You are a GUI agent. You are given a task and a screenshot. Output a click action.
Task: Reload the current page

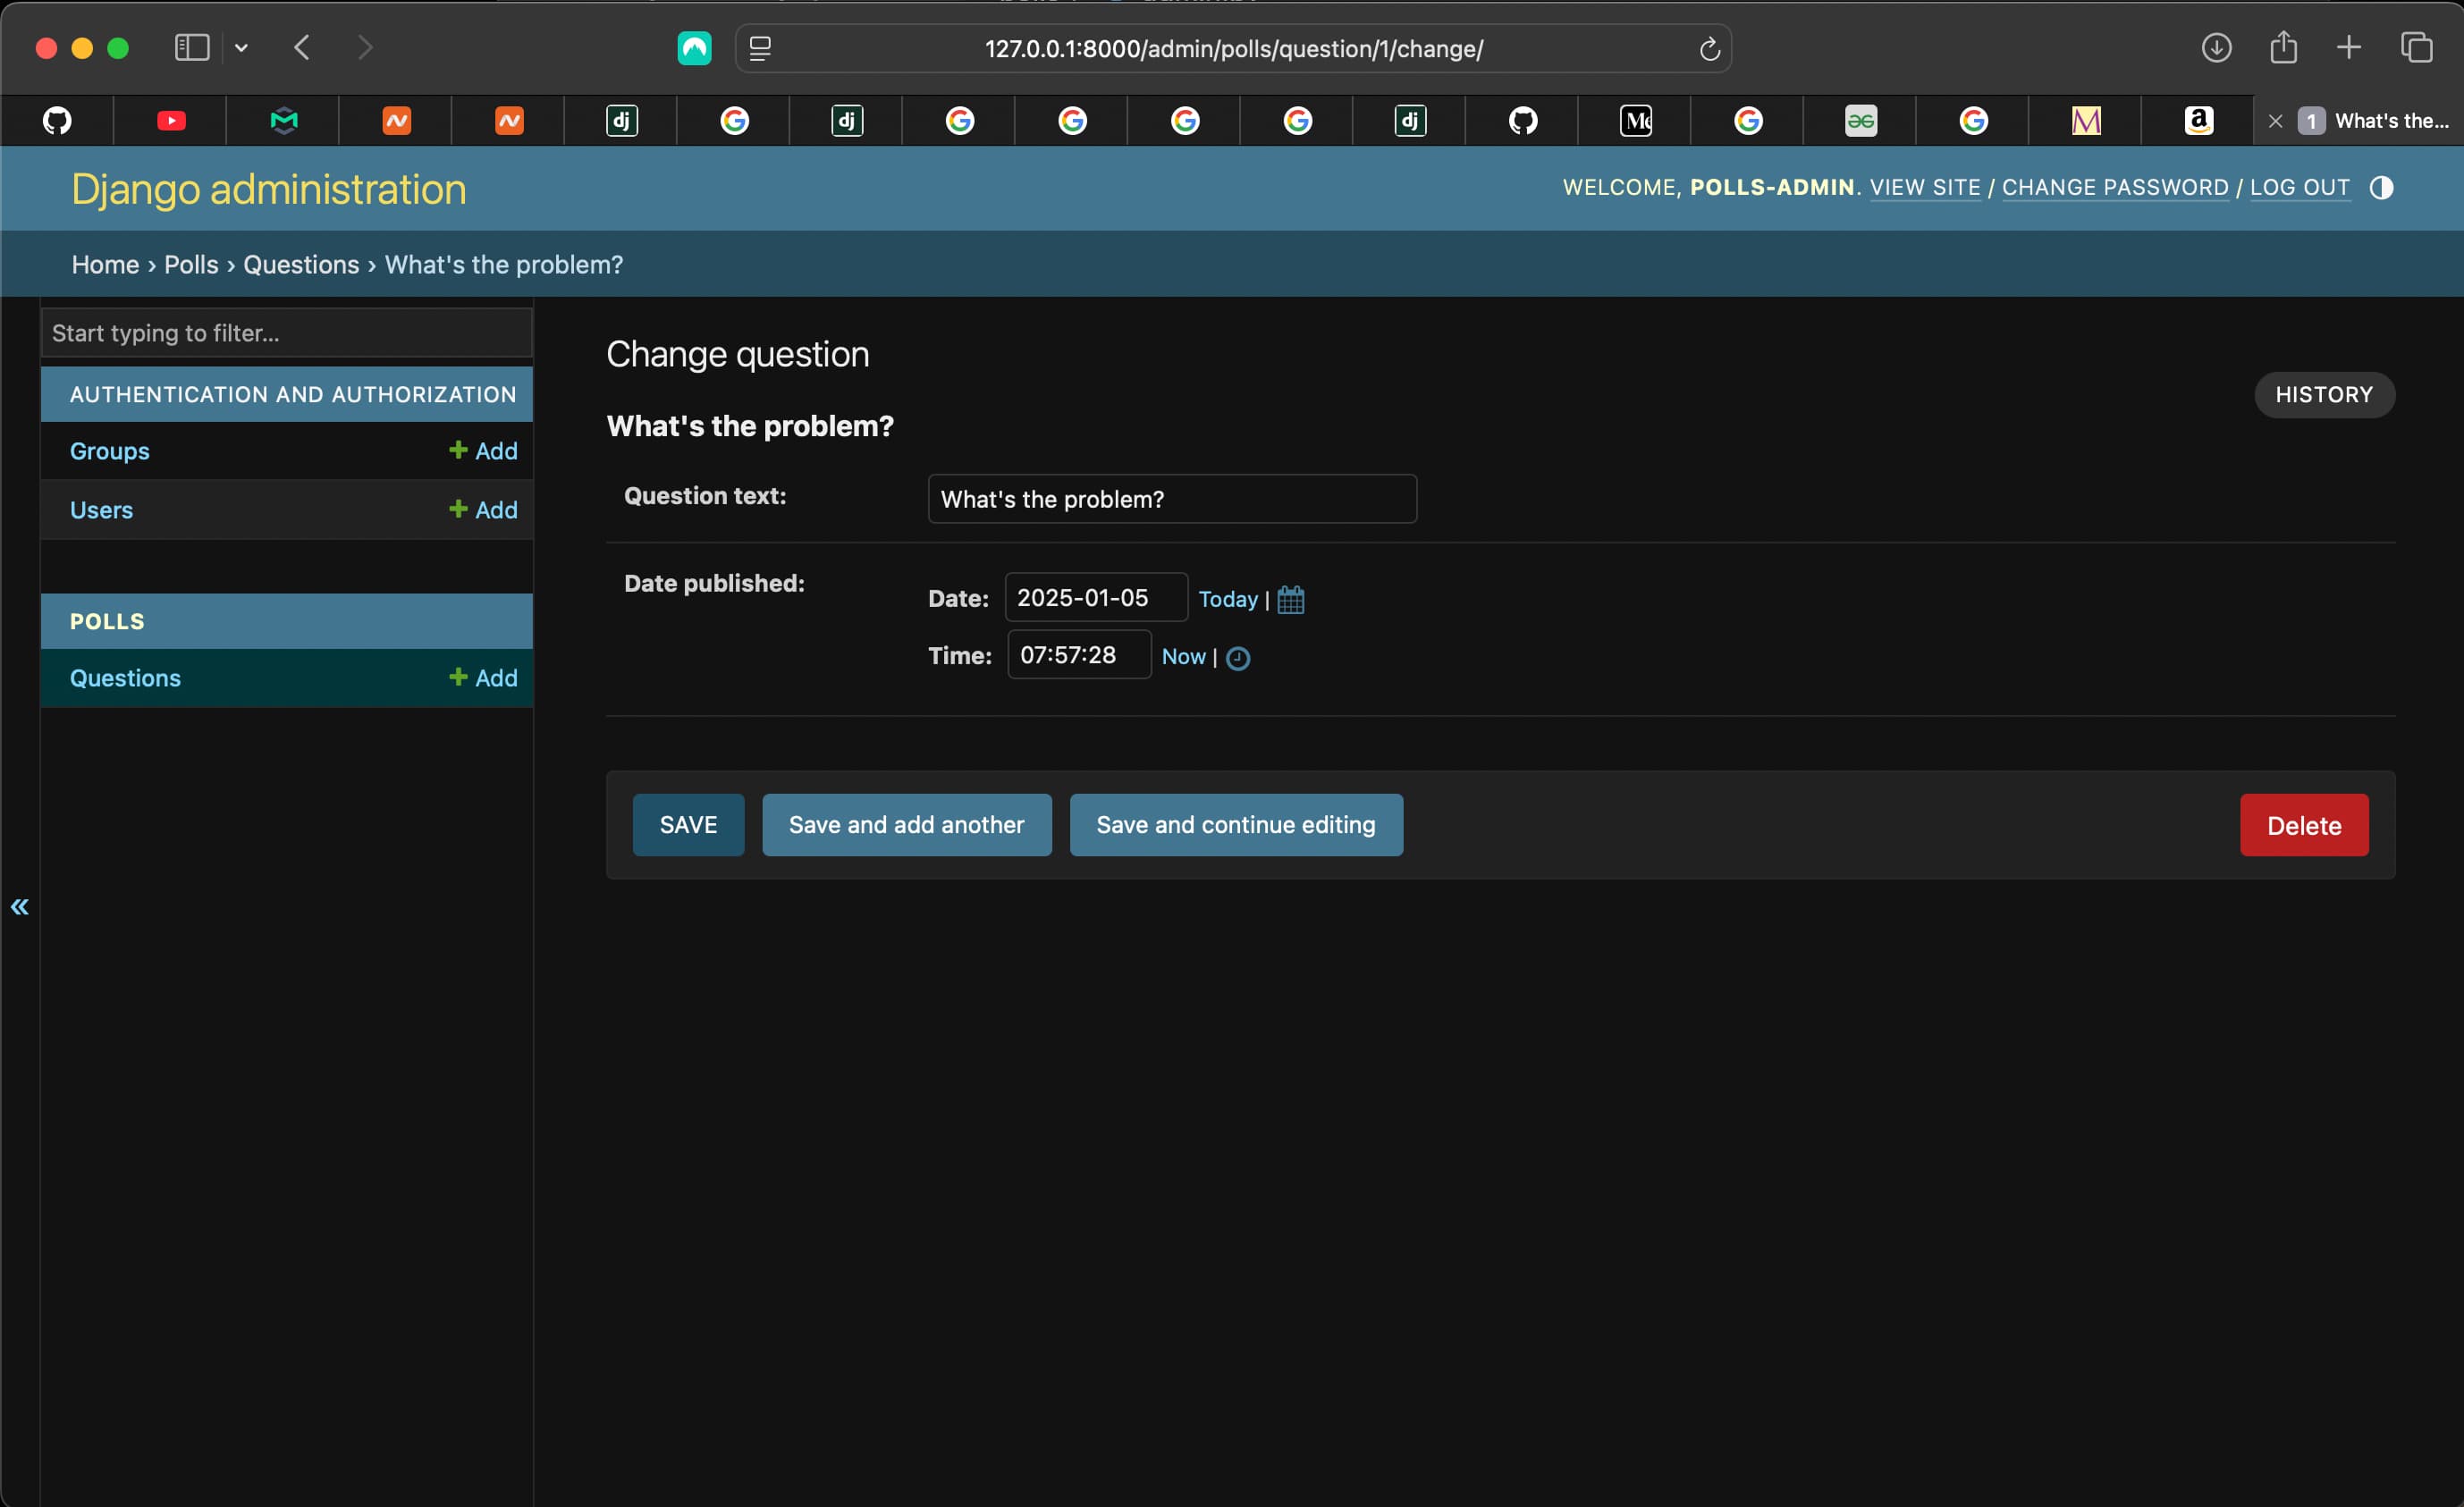coord(1709,48)
